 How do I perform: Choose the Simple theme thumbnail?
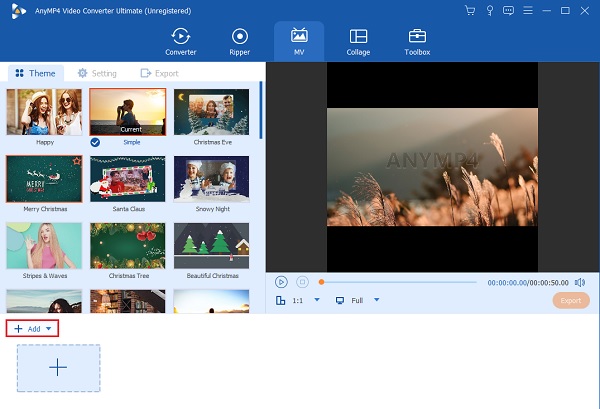point(128,112)
